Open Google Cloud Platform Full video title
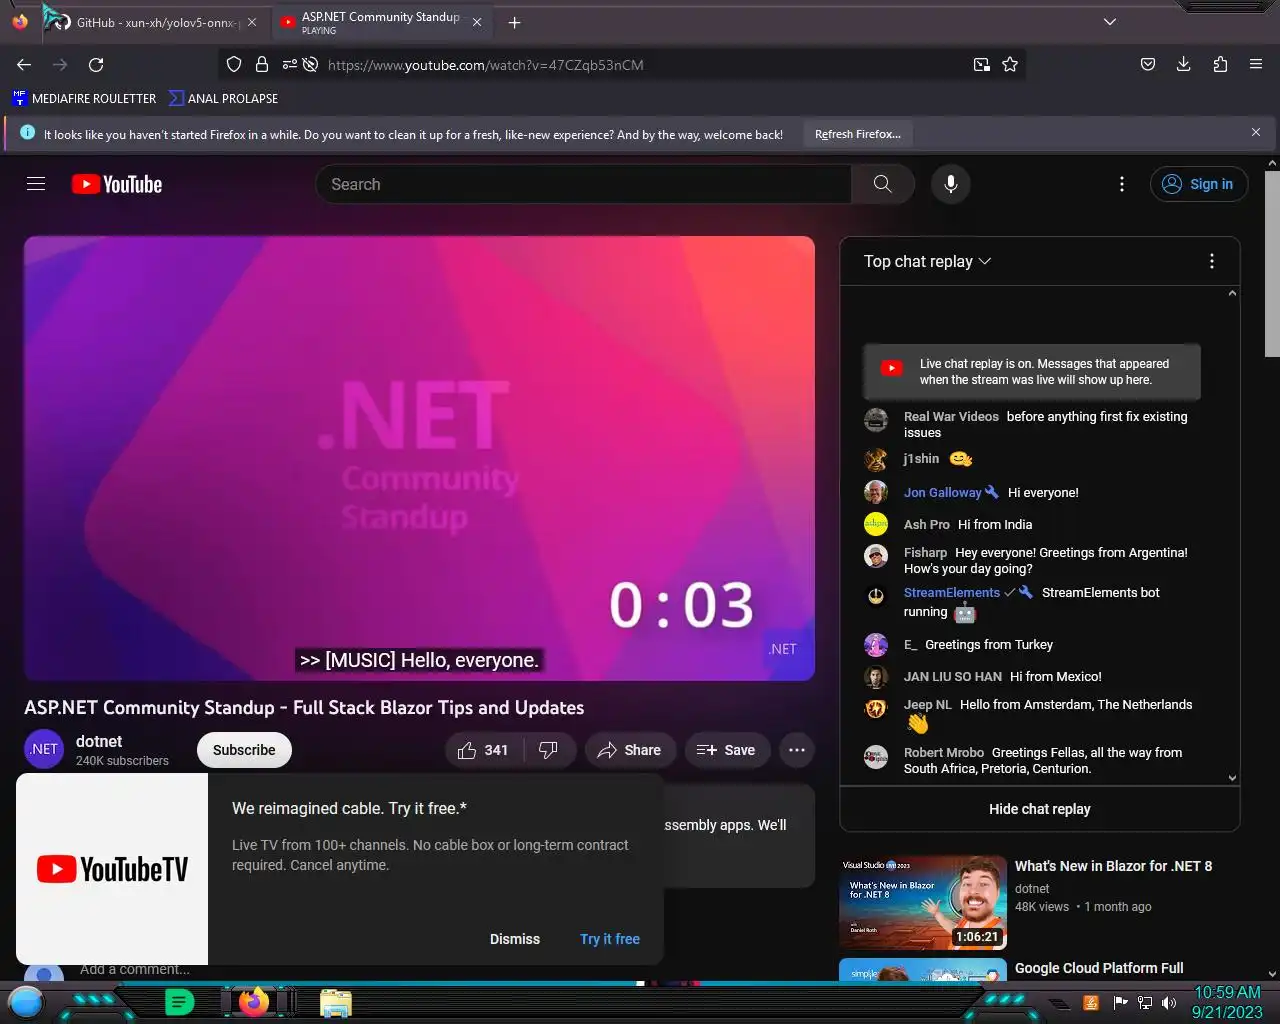This screenshot has width=1280, height=1024. 1099,968
